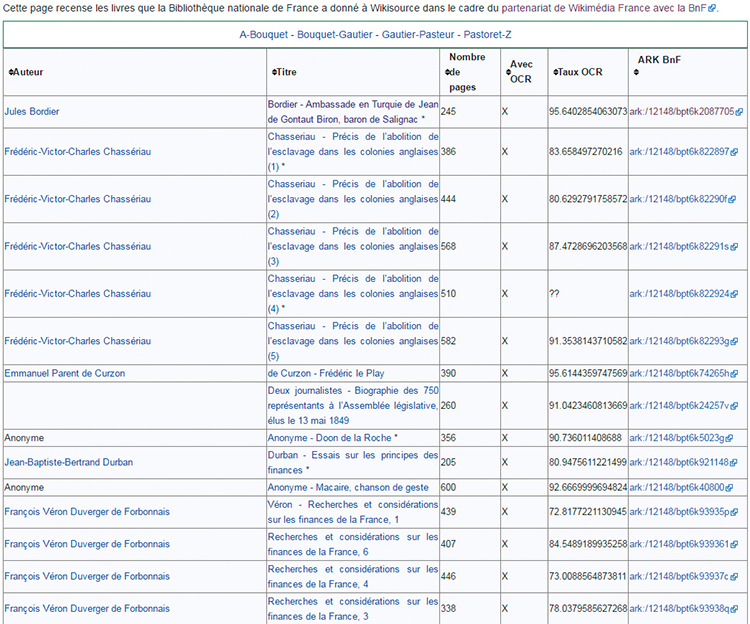This screenshot has width=750, height=624.
Task: Click page count 245 cell
Action: (470, 111)
